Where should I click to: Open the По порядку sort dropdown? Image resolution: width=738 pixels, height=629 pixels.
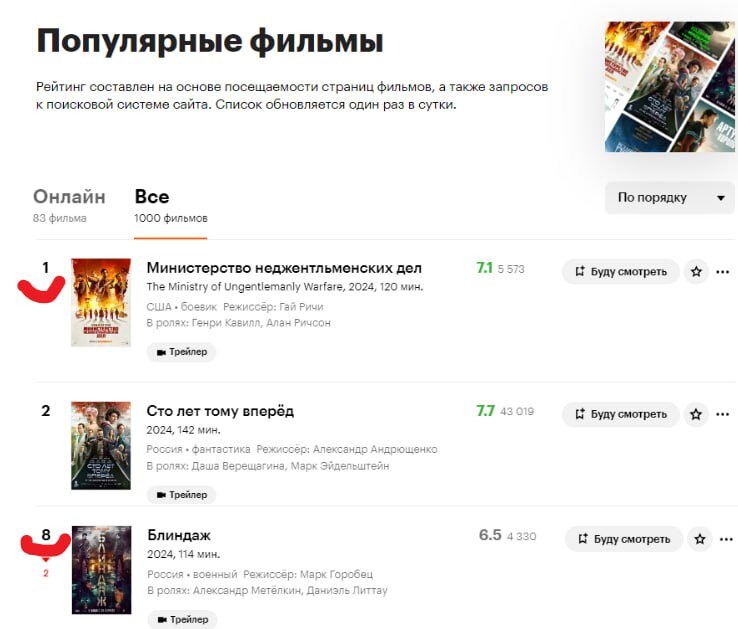point(670,198)
